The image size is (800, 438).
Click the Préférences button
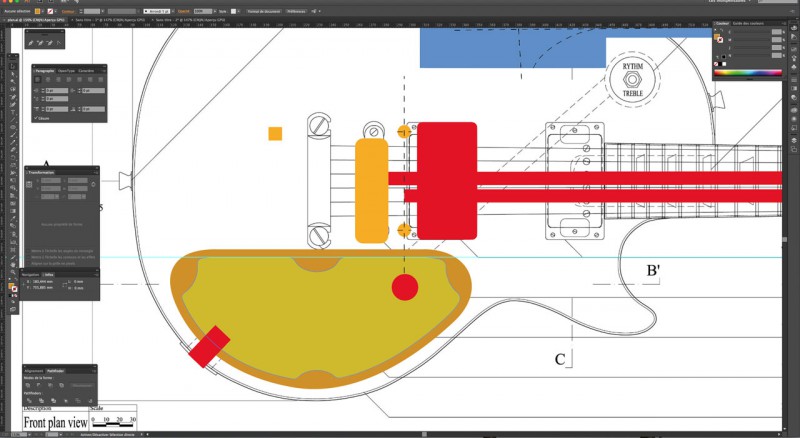(x=296, y=11)
